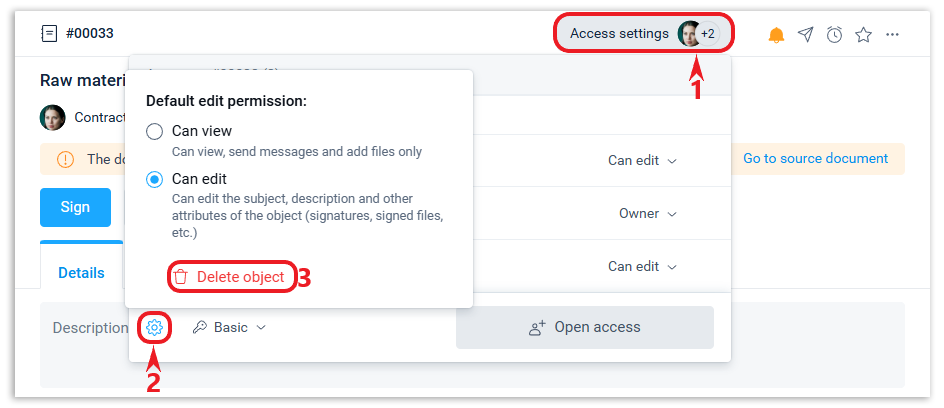The width and height of the screenshot is (944, 408).
Task: Click the Open access button
Action: [585, 327]
